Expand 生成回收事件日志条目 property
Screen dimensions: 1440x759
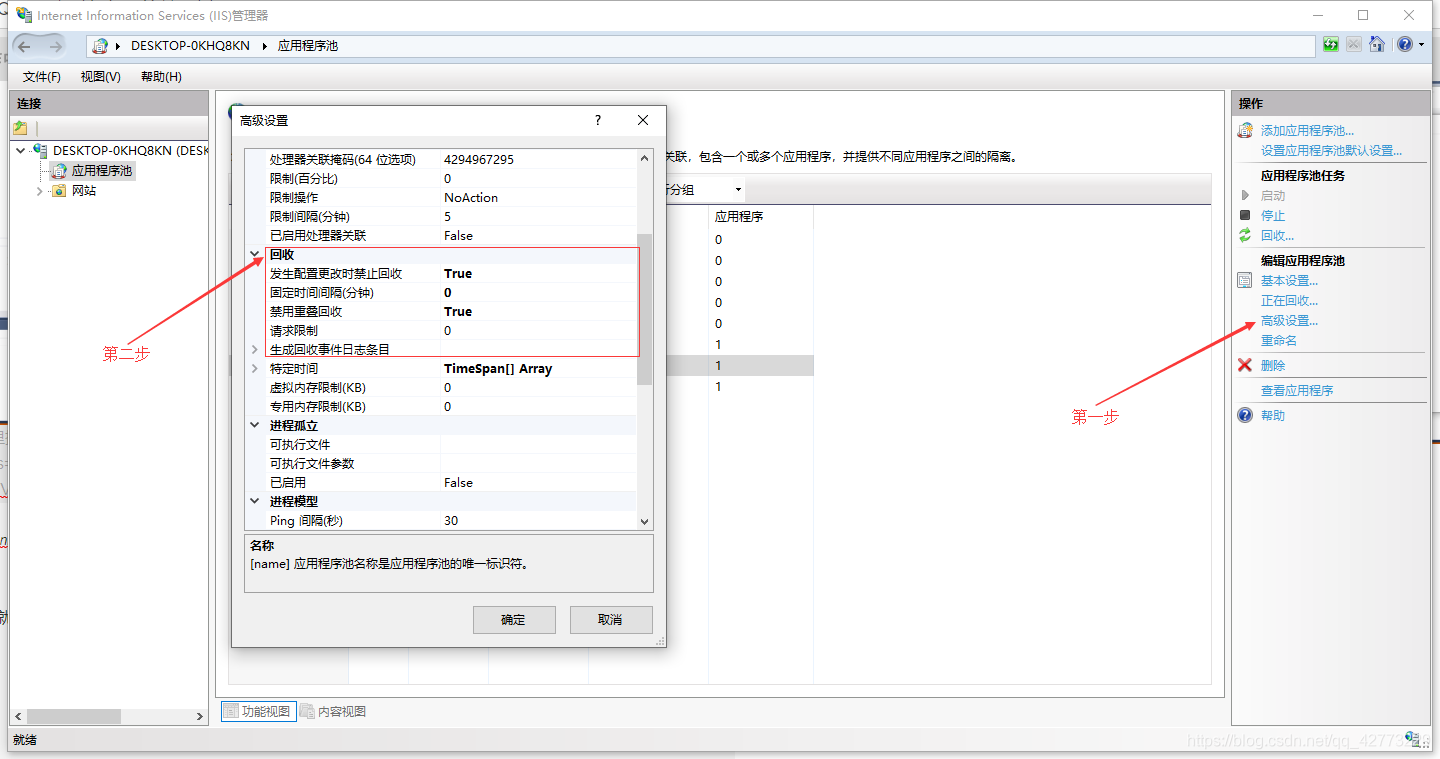tap(255, 349)
